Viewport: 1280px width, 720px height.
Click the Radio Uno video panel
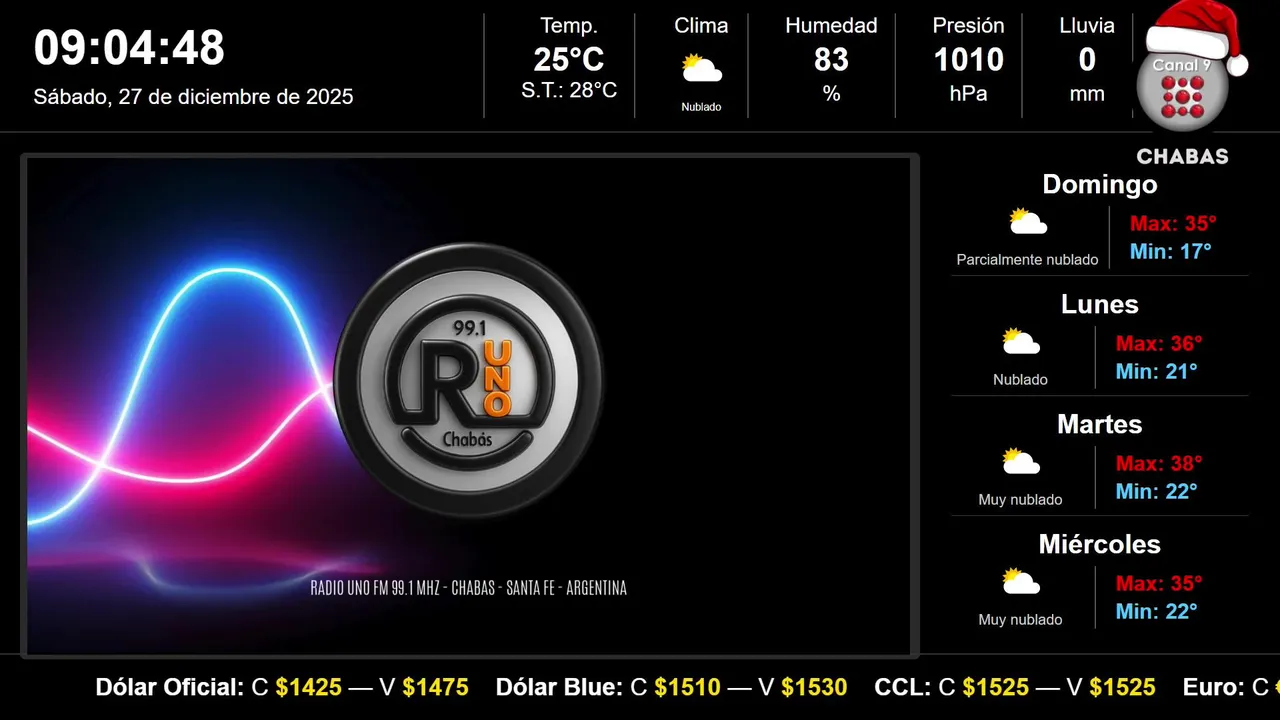(469, 406)
